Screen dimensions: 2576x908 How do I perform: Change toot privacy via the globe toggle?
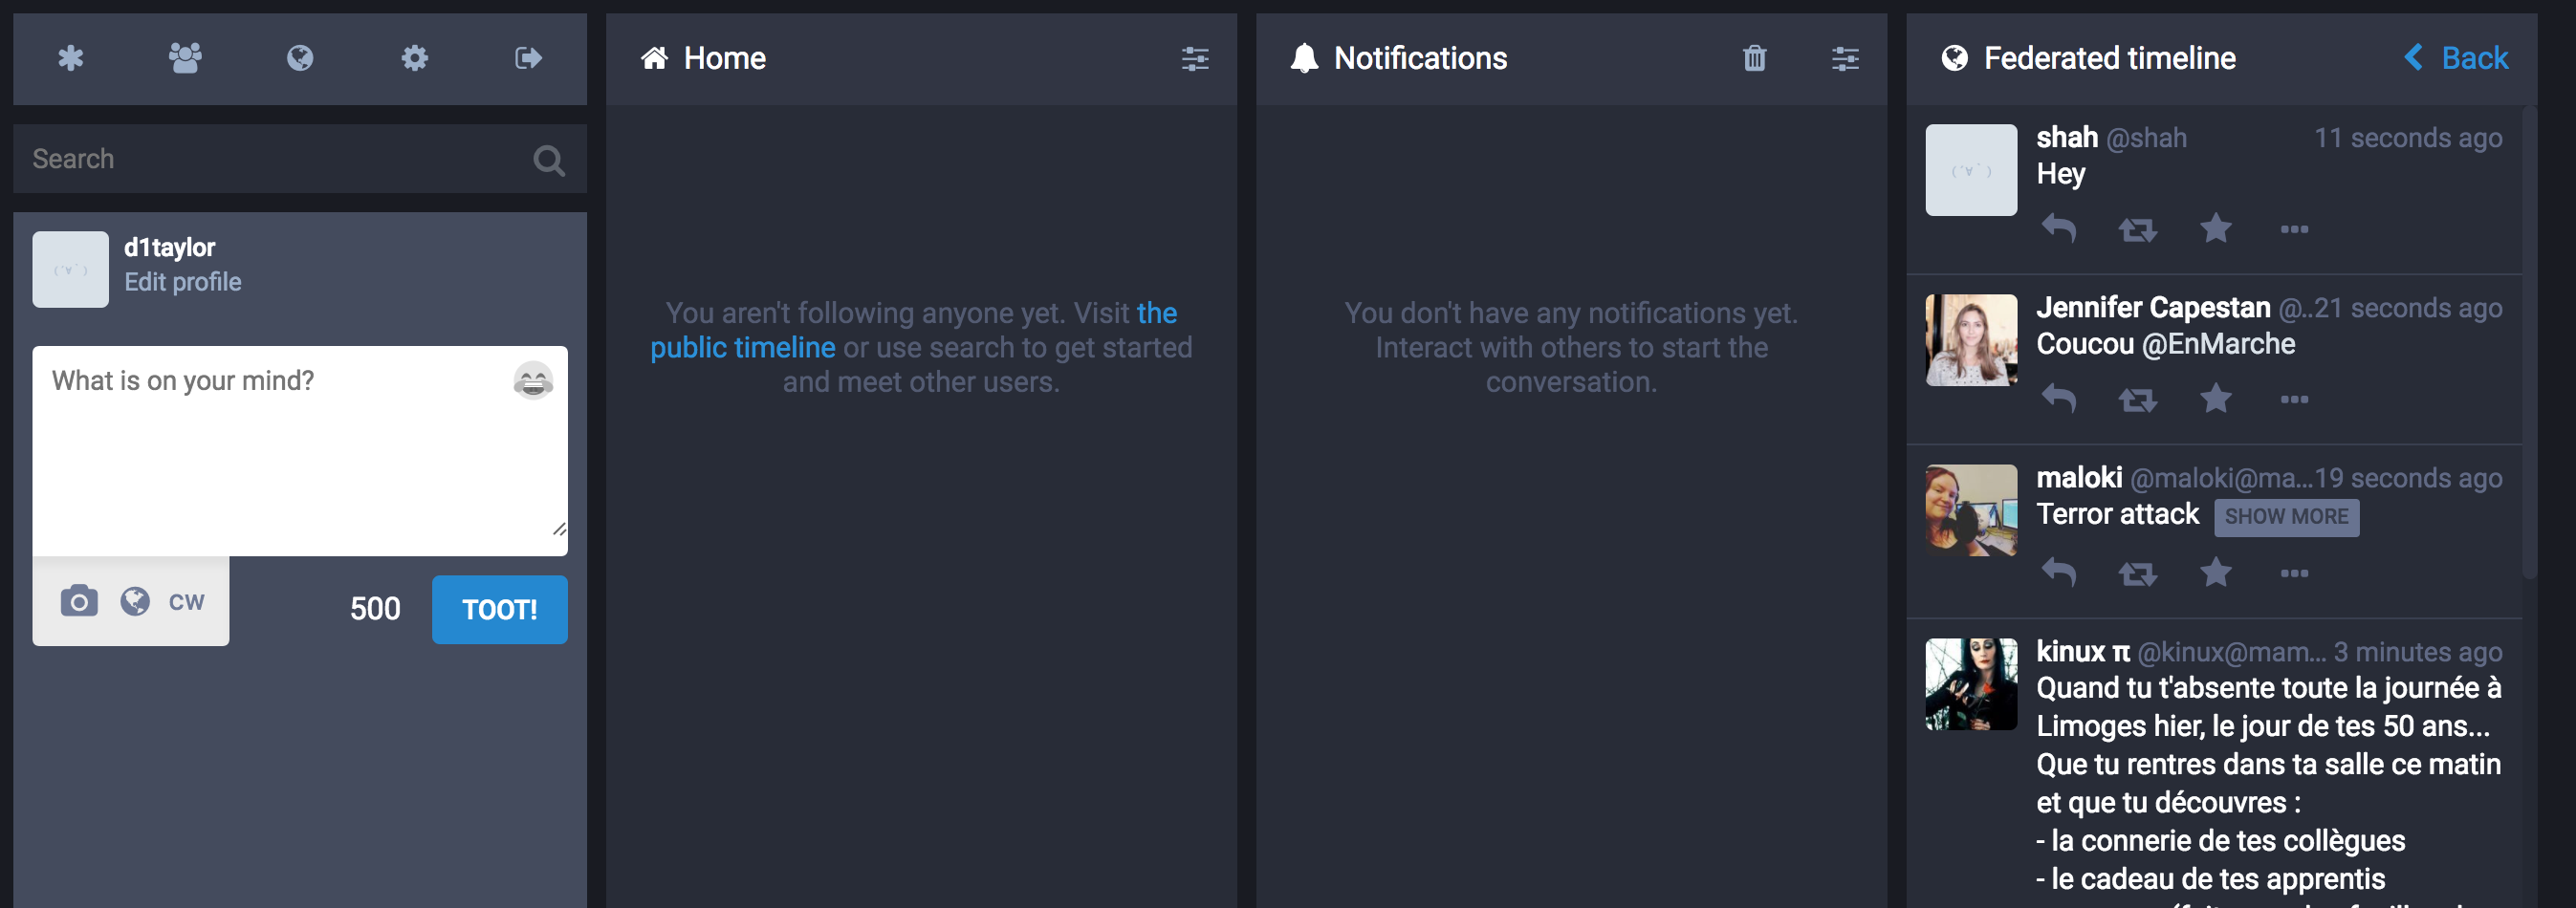(134, 601)
